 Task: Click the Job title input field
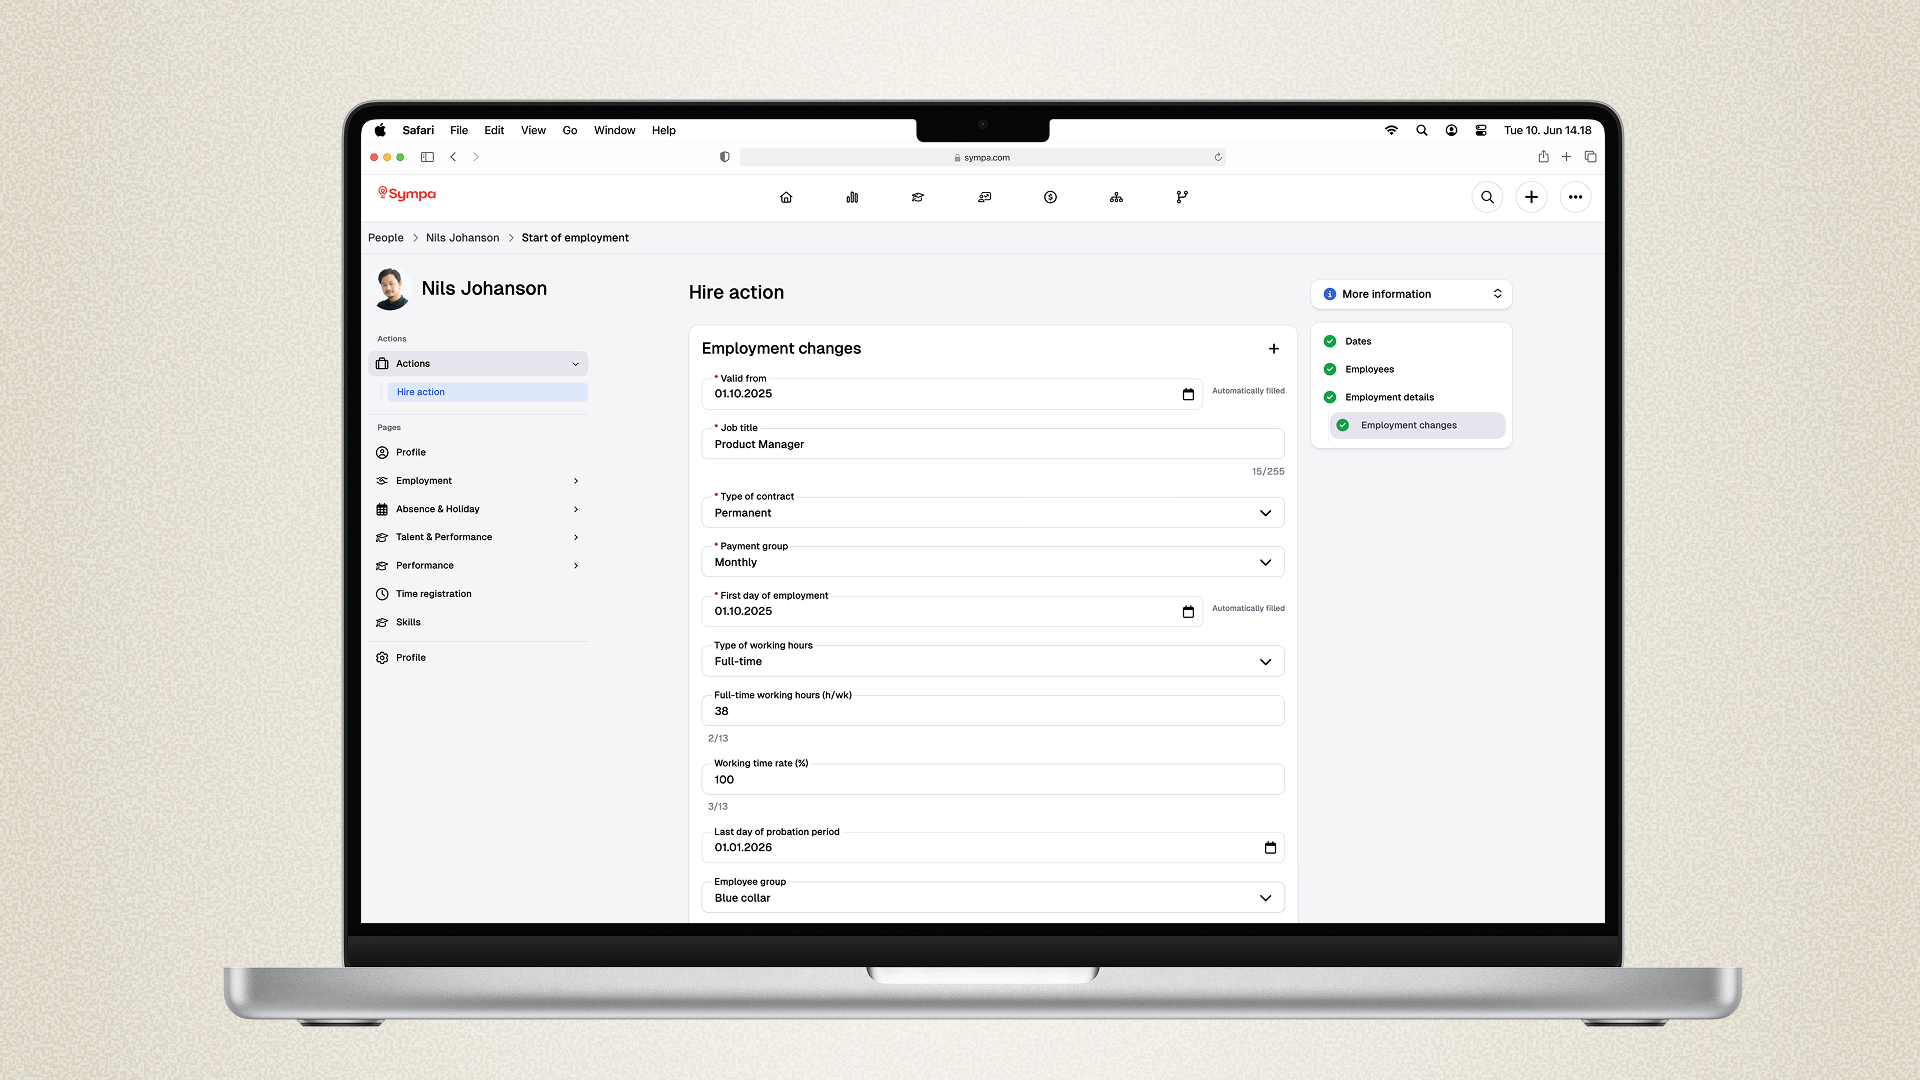click(992, 444)
